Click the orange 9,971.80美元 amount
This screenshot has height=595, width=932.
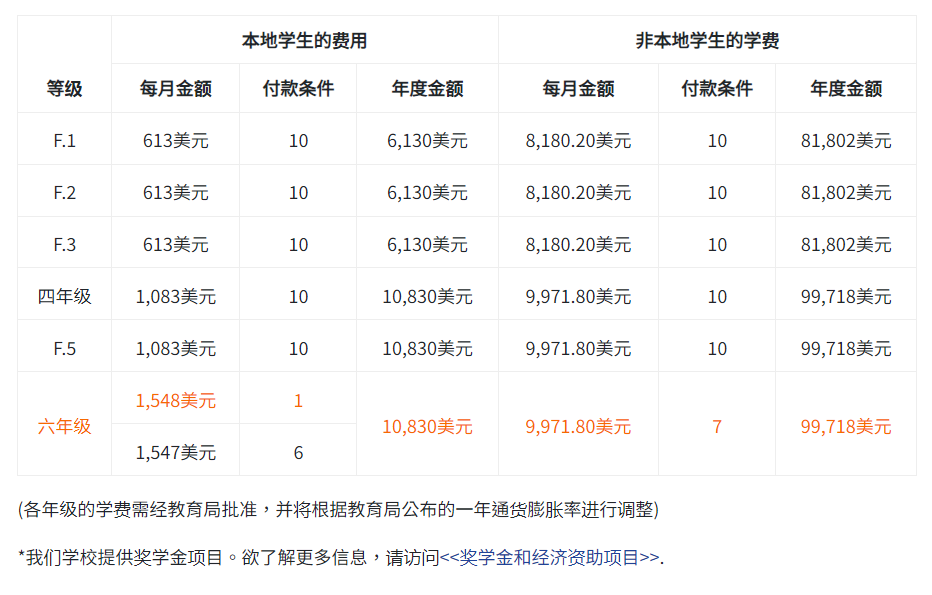(578, 426)
